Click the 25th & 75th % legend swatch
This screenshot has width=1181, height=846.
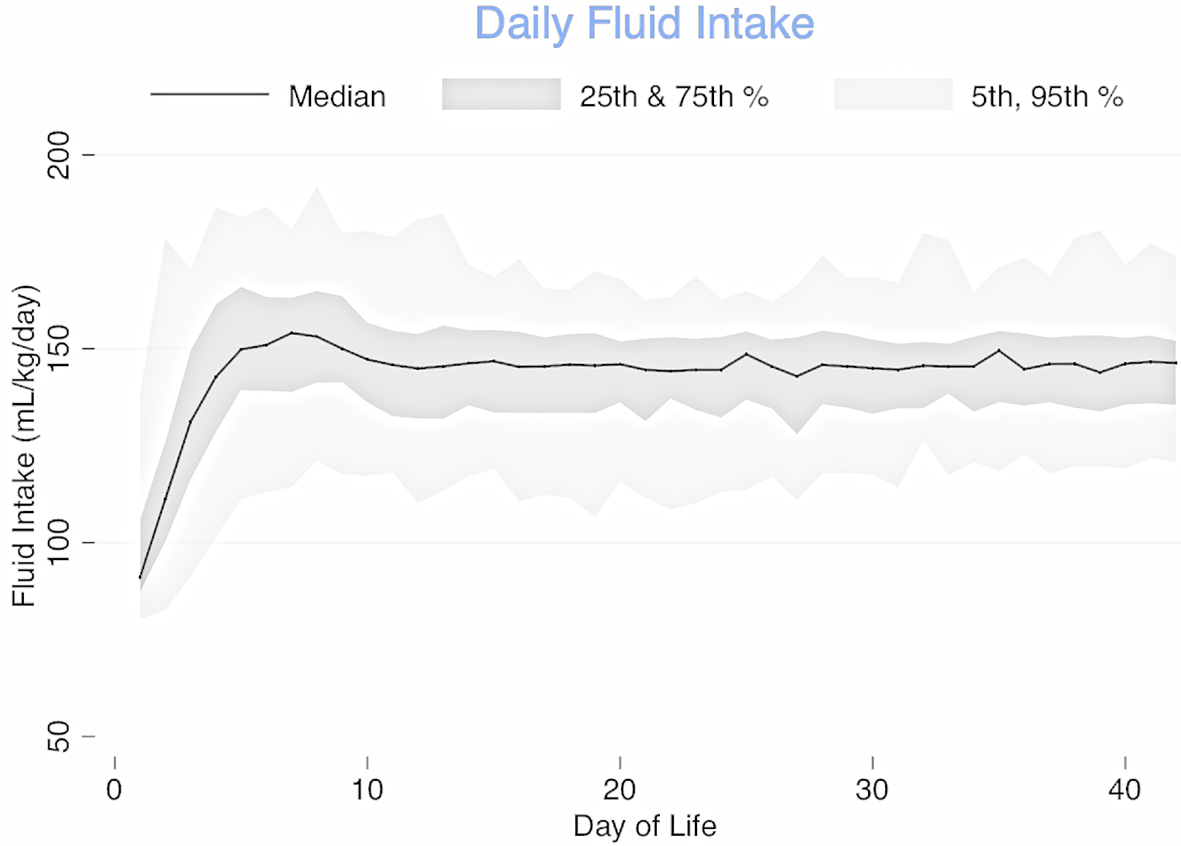pos(500,95)
